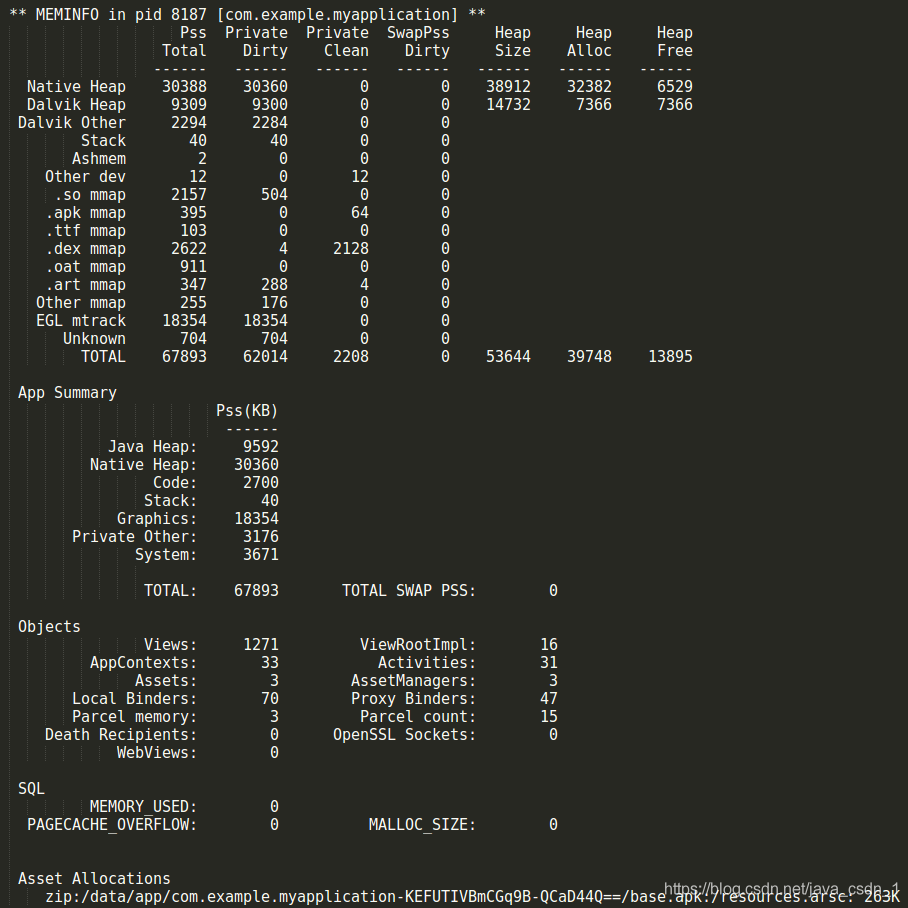
Task: Click Private Other value 3176
Action: [x=261, y=537]
